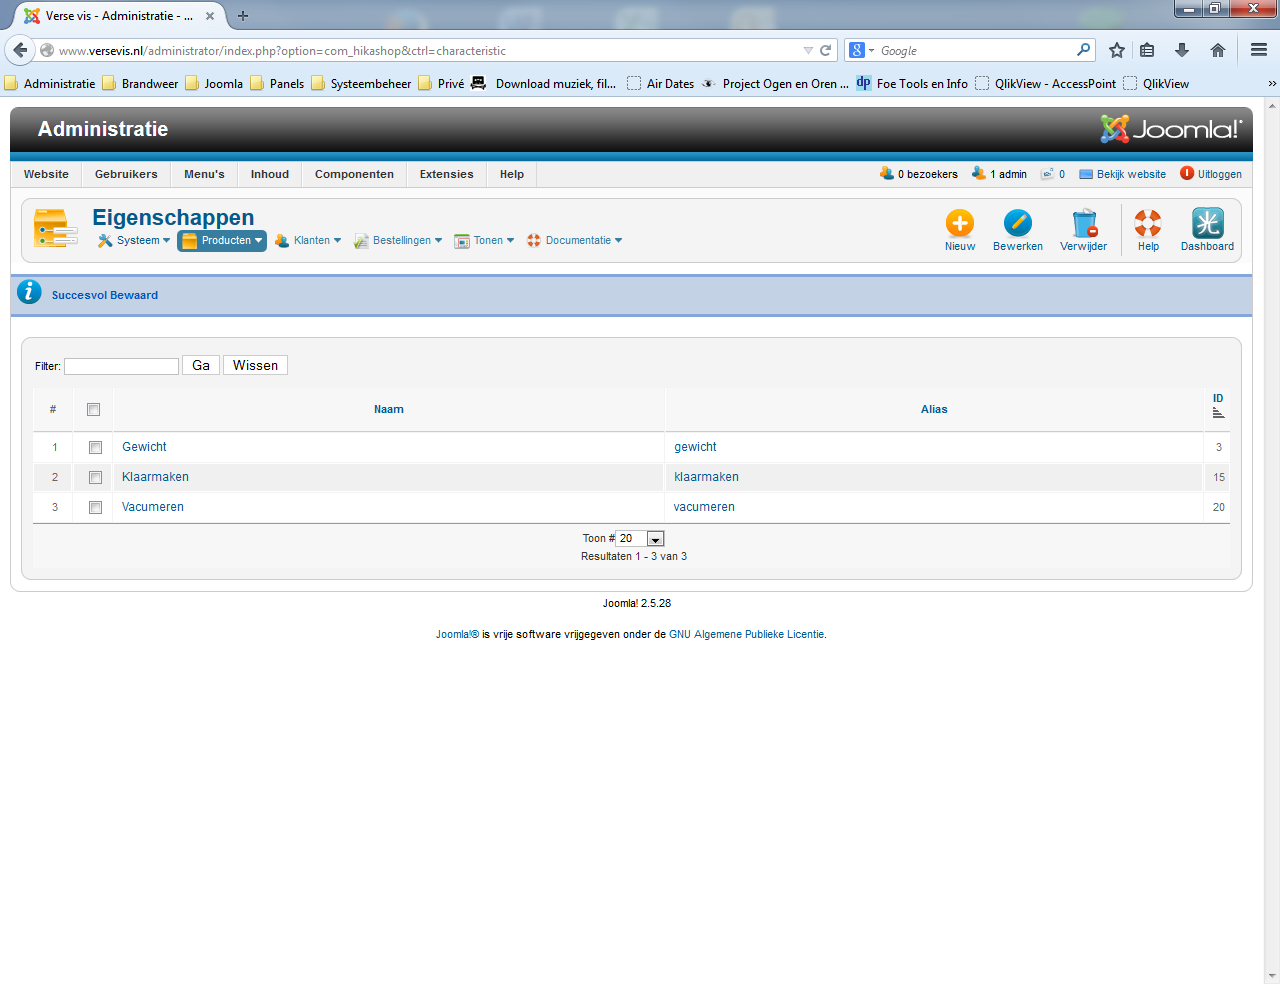Image resolution: width=1280 pixels, height=984 pixels.
Task: Click the Bewerken (edit) pencil icon
Action: click(1018, 223)
